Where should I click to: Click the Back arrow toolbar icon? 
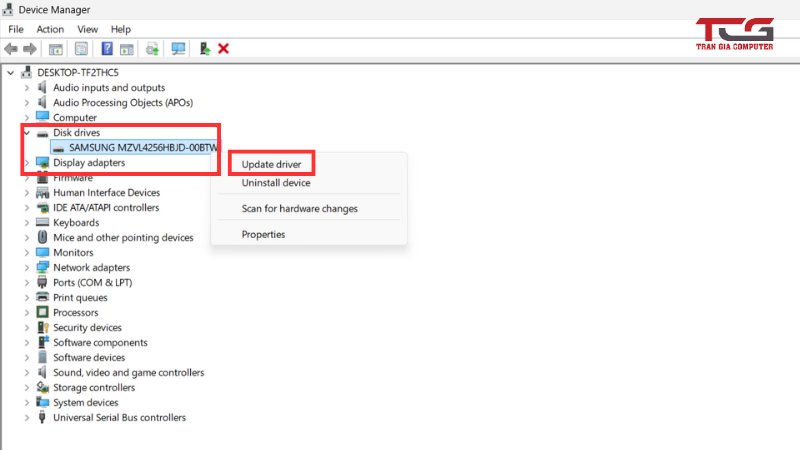11,48
